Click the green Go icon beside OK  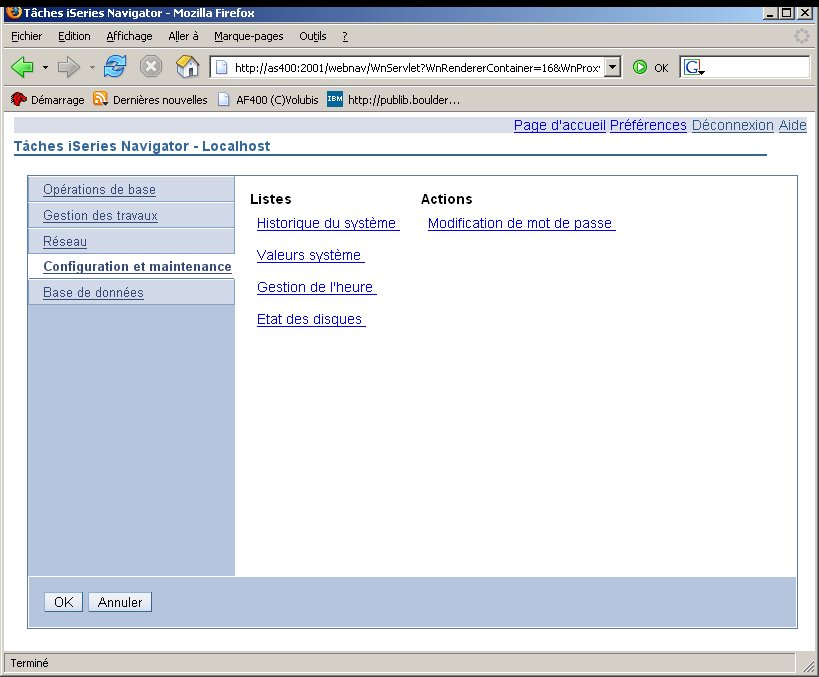(640, 67)
